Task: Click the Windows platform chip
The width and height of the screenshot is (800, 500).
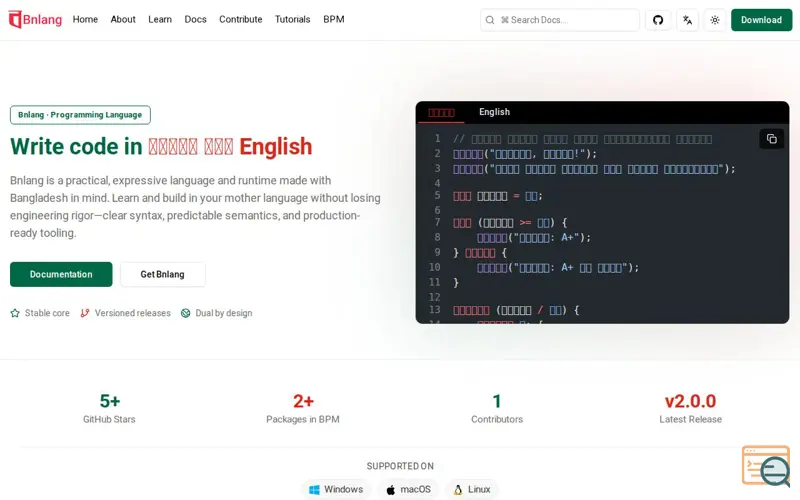Action: [x=336, y=490]
